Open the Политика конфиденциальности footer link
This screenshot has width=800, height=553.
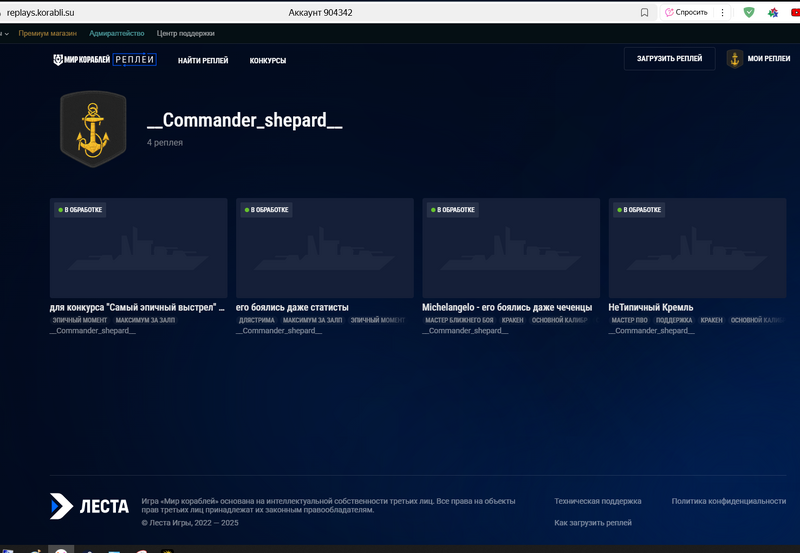point(729,501)
